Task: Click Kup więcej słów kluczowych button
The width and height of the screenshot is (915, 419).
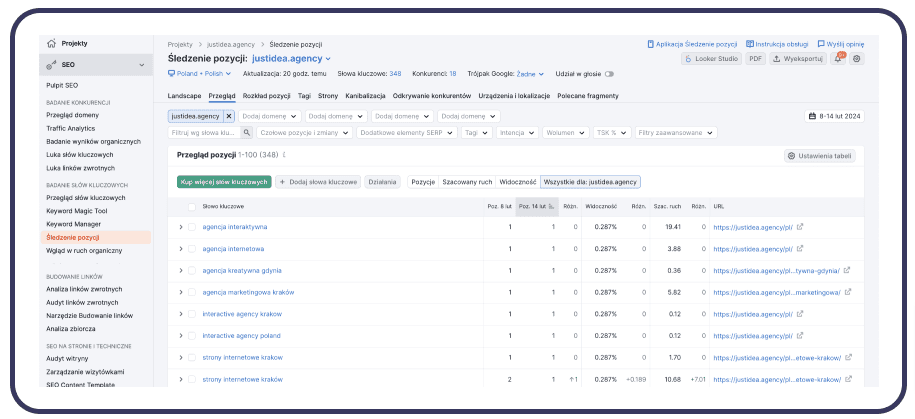Action: (224, 182)
